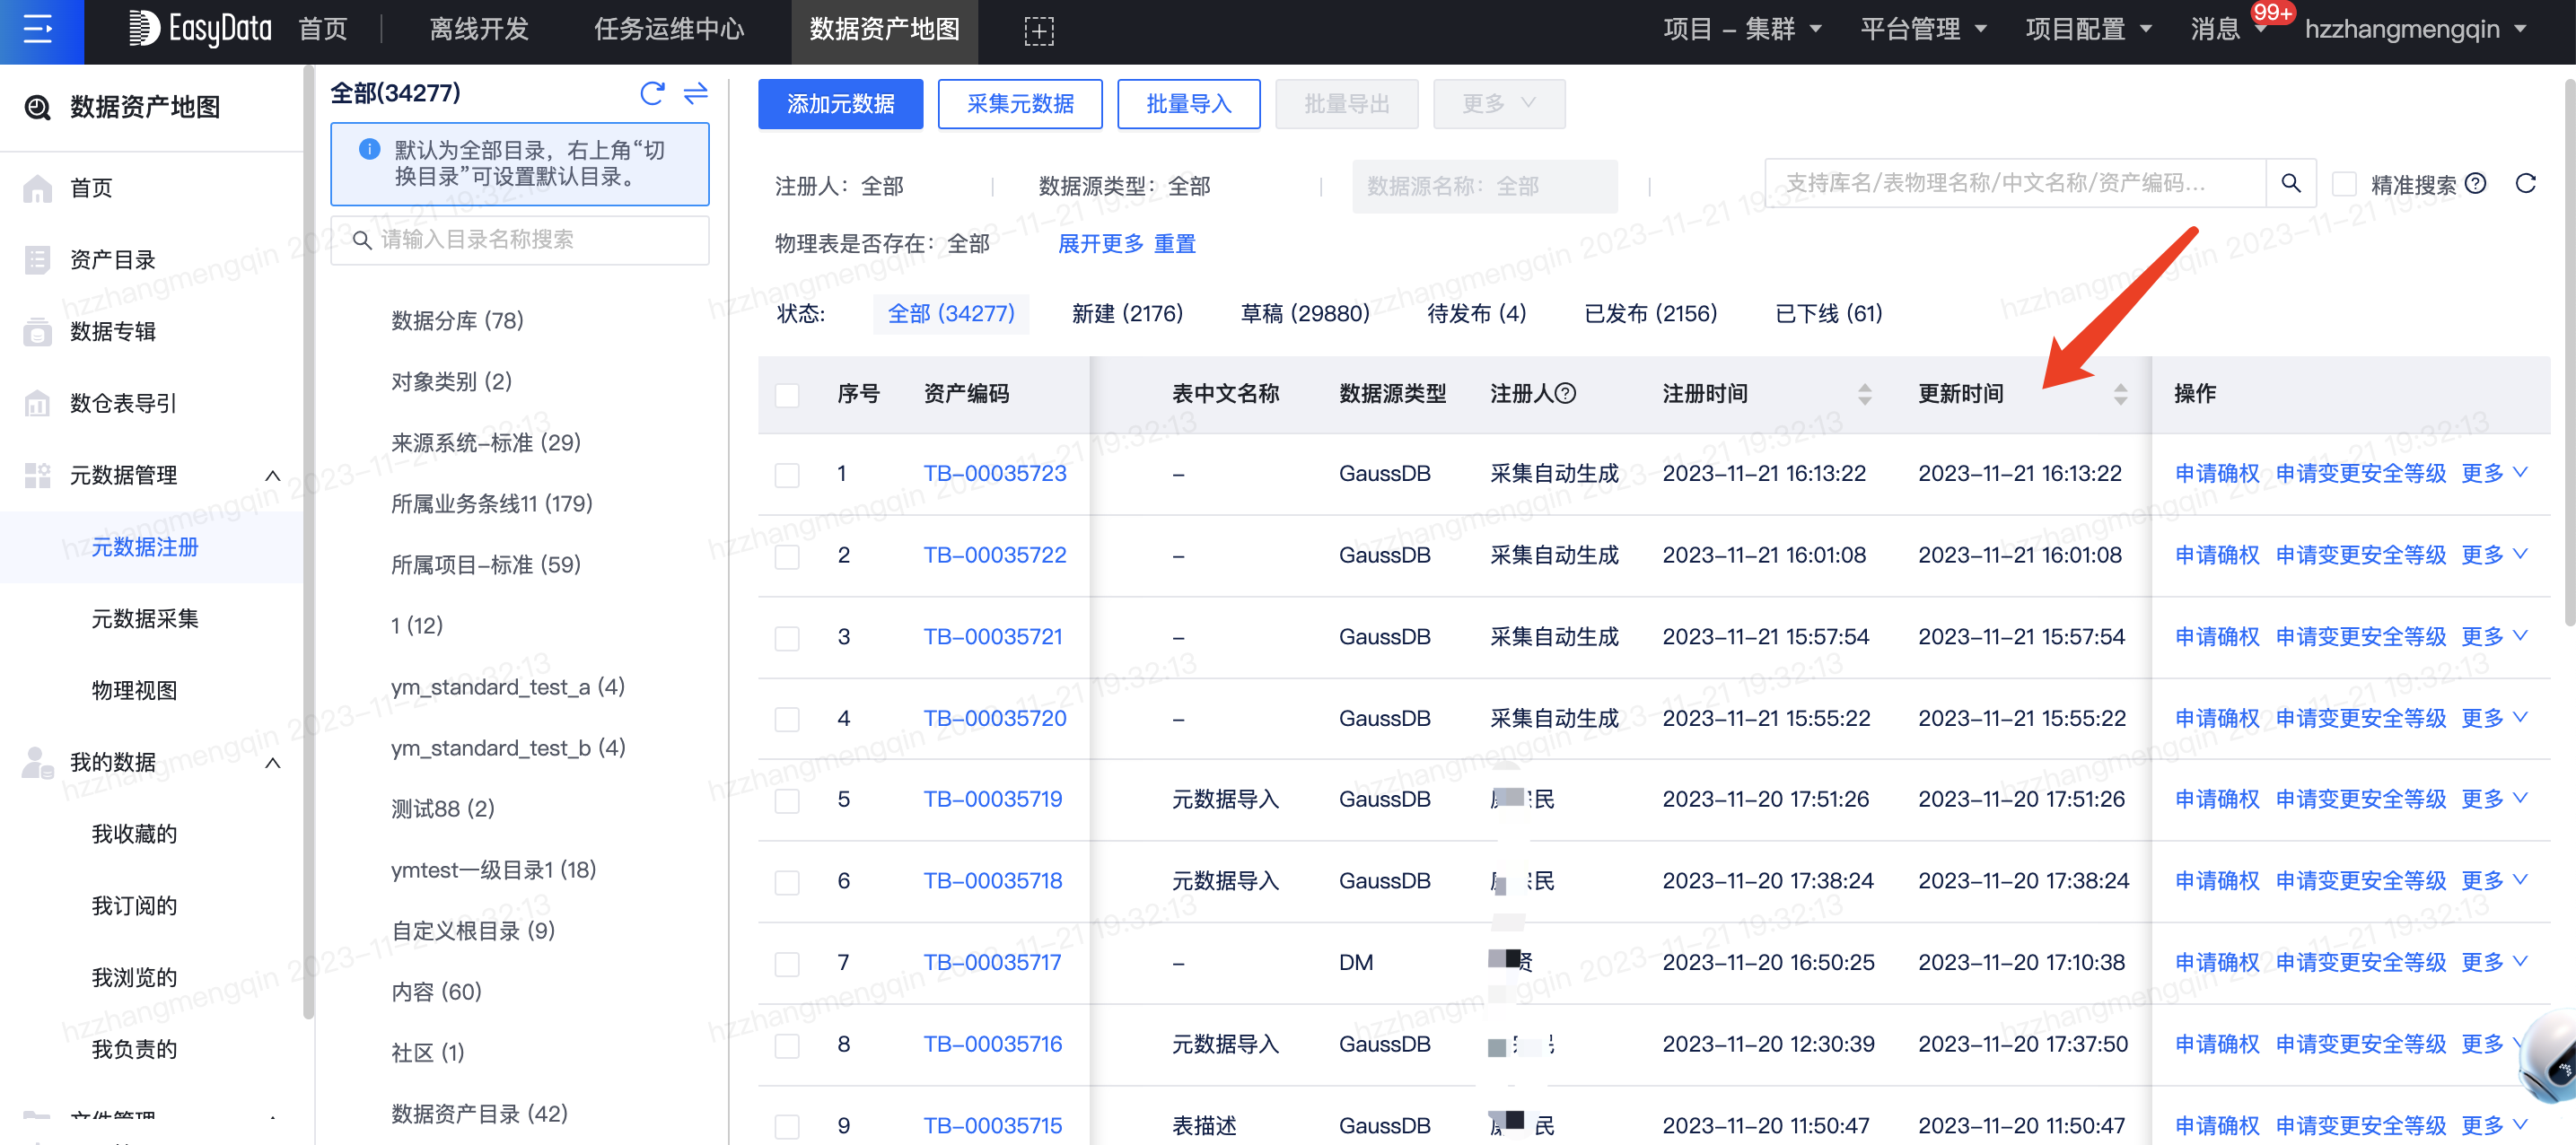Open Warehouse Table Guide (数仓表导引)
Screen dimensions: 2576x1145
123,404
